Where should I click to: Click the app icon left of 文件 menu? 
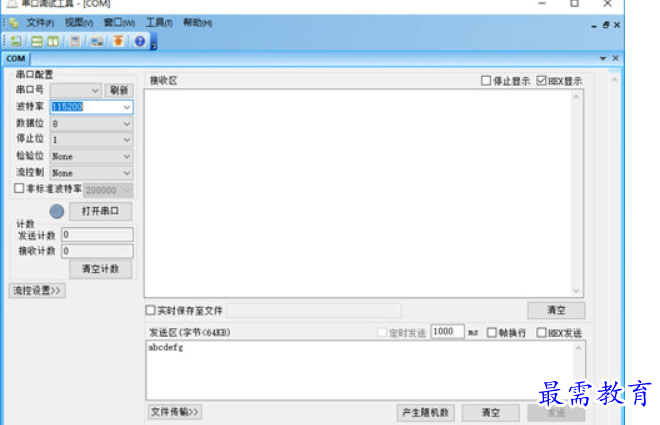pyautogui.click(x=14, y=23)
